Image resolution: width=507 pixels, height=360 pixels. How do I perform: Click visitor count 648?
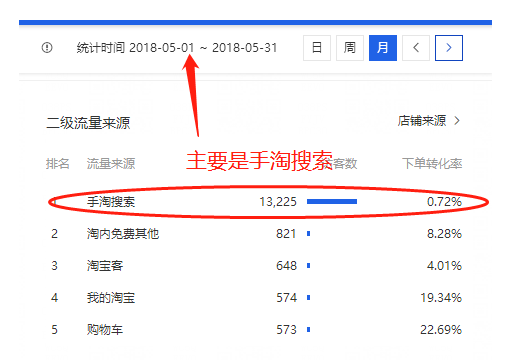point(286,266)
